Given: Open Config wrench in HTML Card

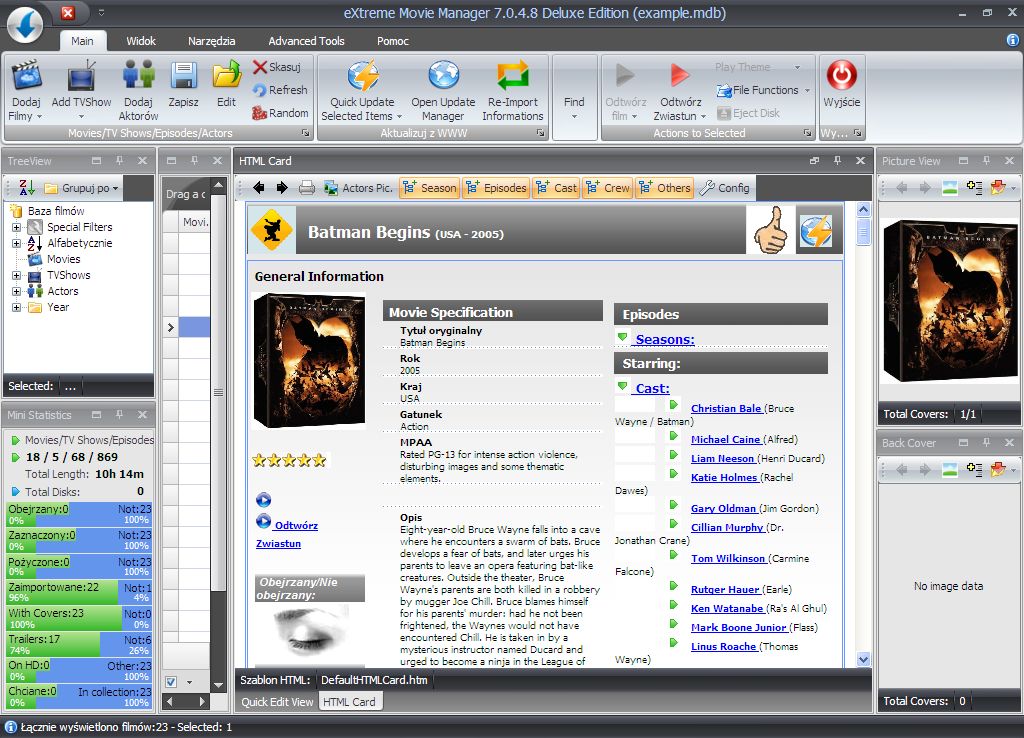Looking at the screenshot, I should click(724, 188).
